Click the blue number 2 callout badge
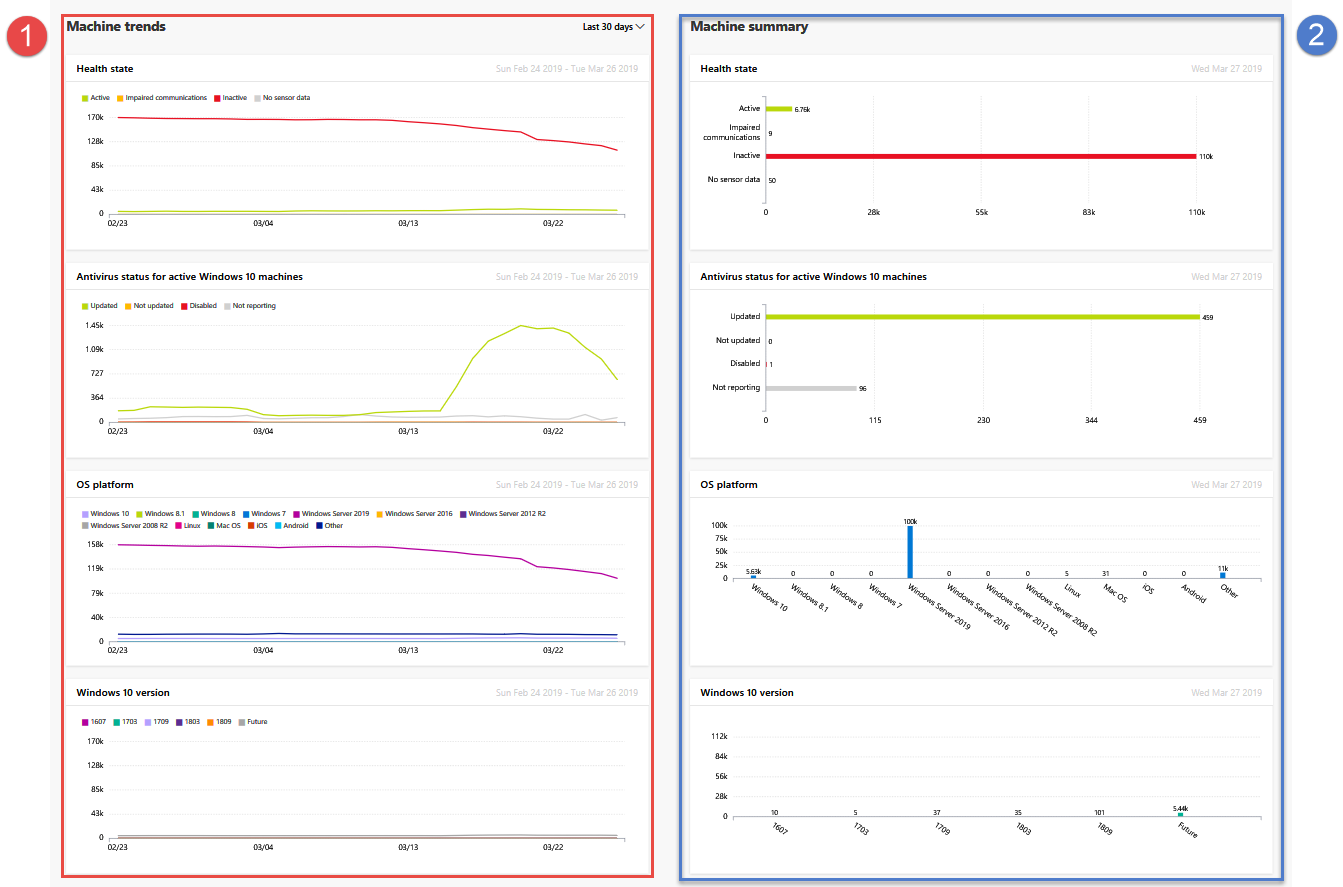The image size is (1343, 887). click(x=1316, y=35)
